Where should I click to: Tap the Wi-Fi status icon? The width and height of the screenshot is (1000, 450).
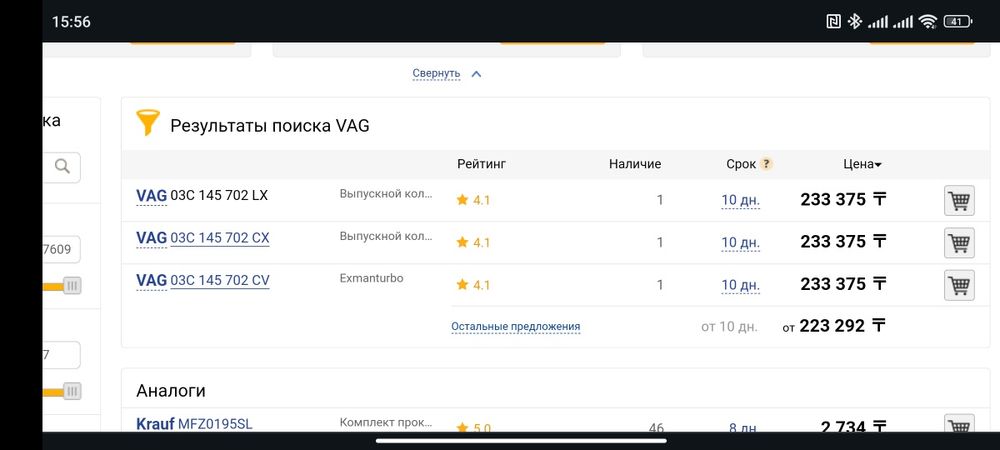(x=928, y=22)
